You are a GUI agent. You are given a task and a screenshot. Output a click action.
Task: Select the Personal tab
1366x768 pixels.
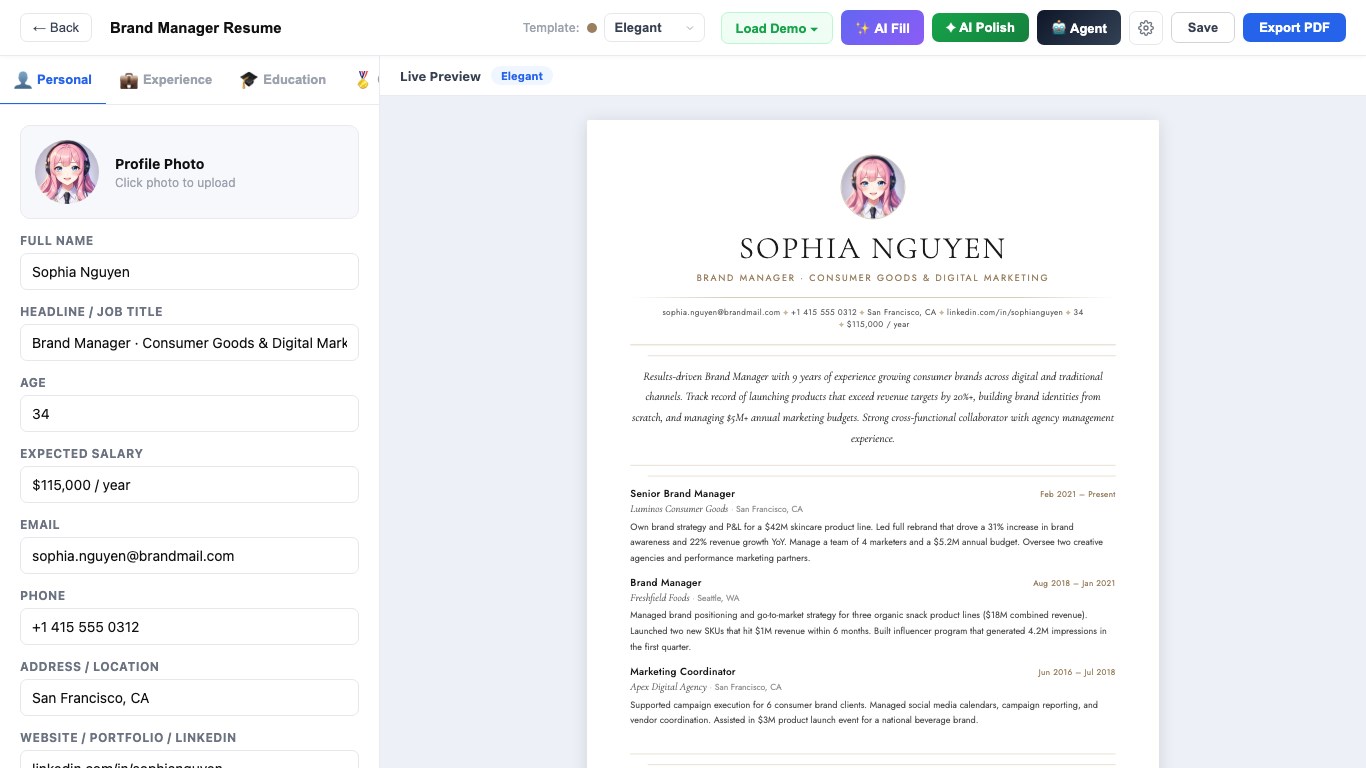53,80
